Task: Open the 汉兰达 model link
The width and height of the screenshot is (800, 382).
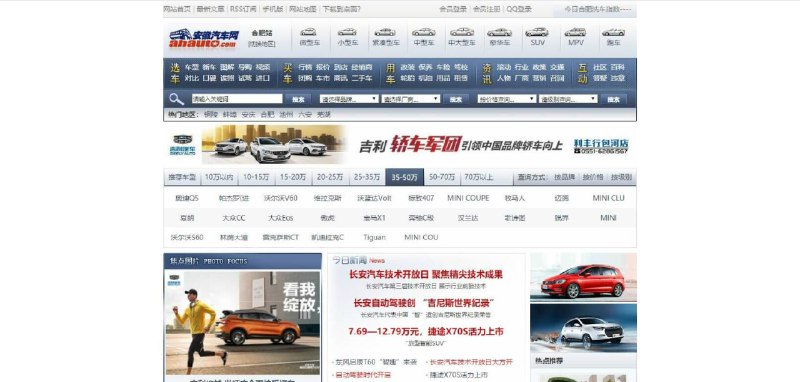Action: tap(468, 218)
